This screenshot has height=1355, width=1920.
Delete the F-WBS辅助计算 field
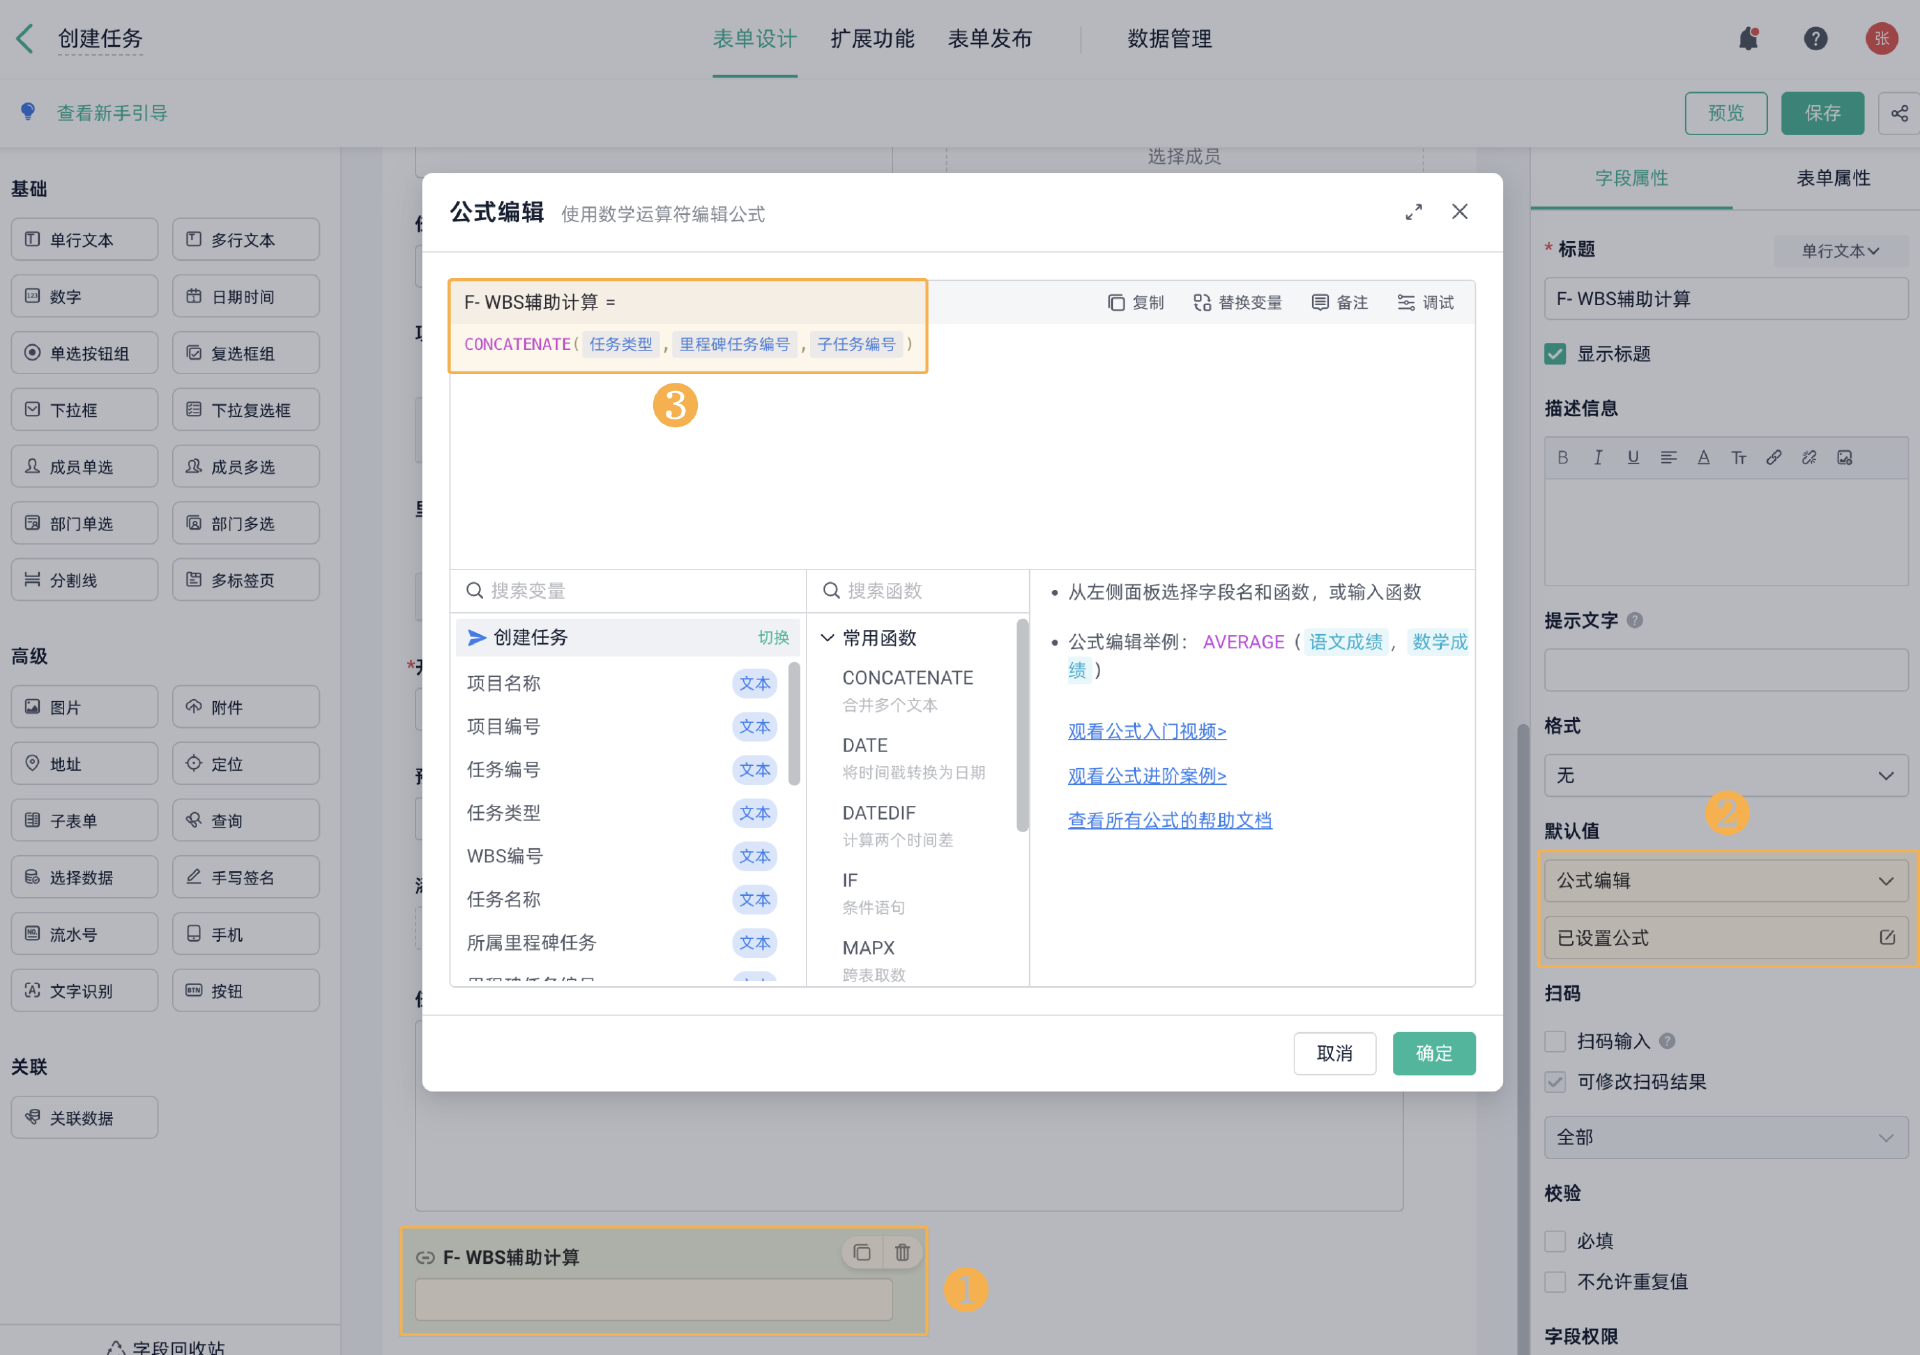tap(902, 1252)
